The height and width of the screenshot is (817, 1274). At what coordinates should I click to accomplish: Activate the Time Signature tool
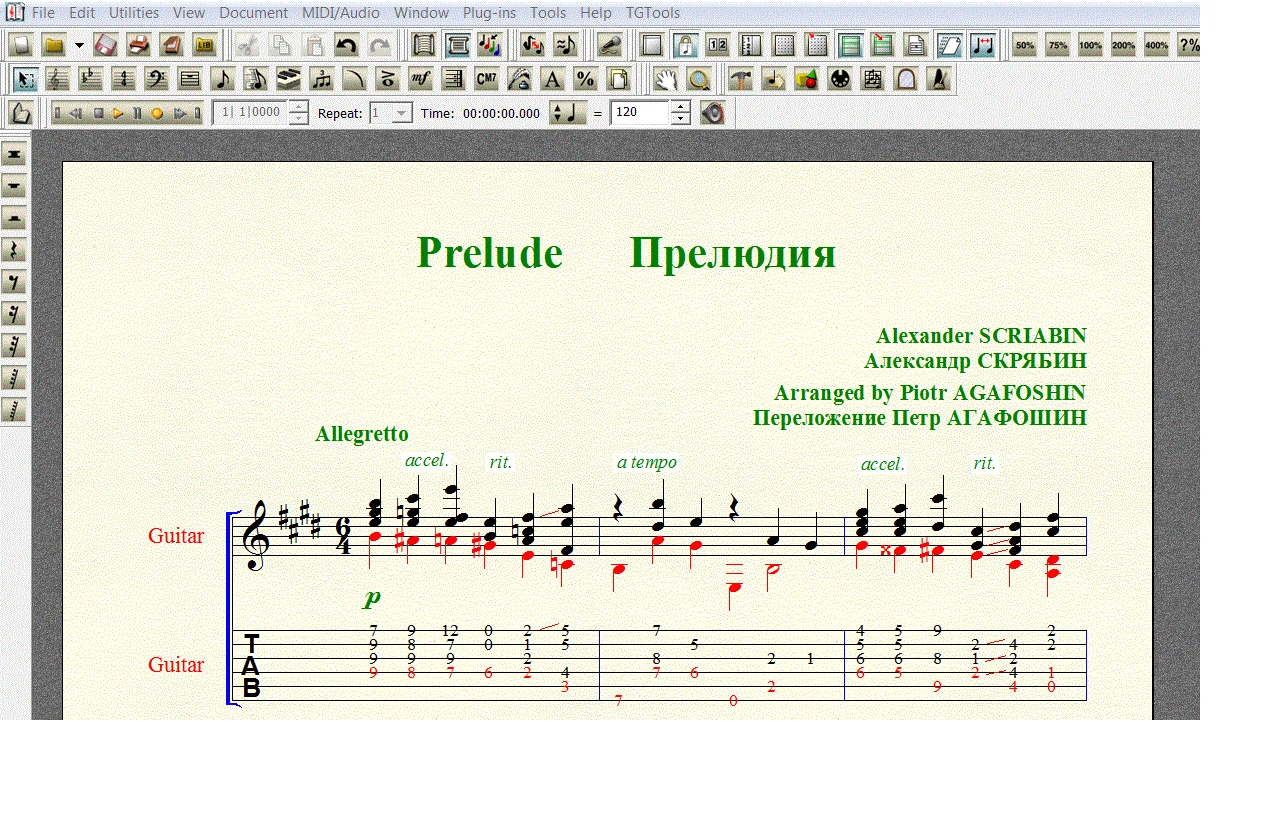coord(124,79)
